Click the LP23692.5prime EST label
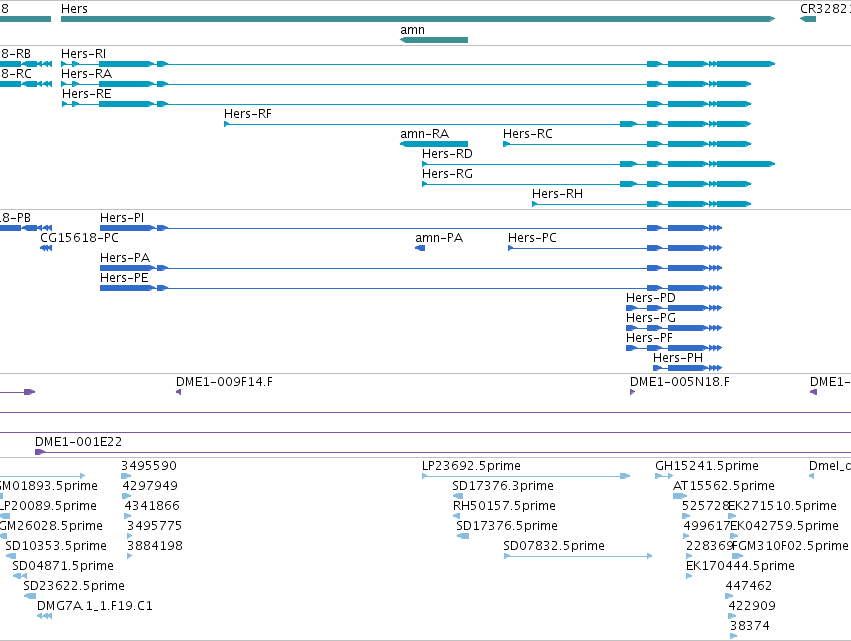This screenshot has height=641, width=851. [x=471, y=466]
